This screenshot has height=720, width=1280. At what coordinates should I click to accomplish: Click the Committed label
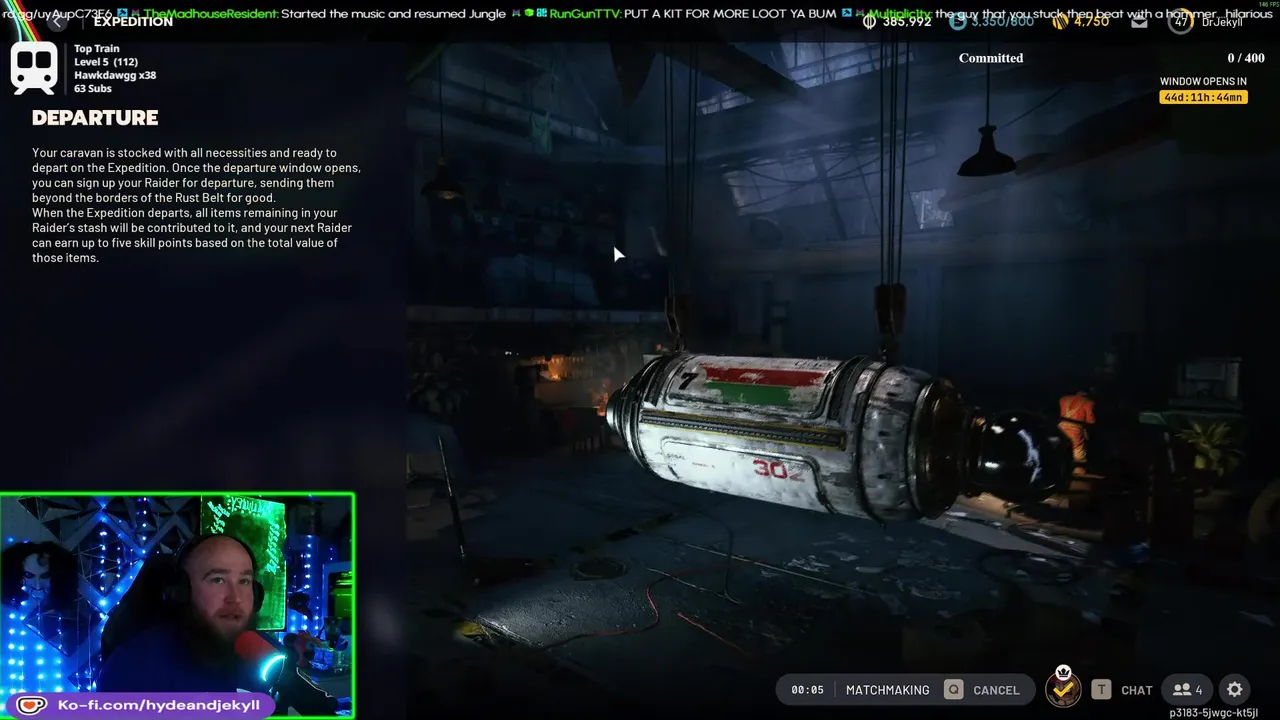click(991, 58)
